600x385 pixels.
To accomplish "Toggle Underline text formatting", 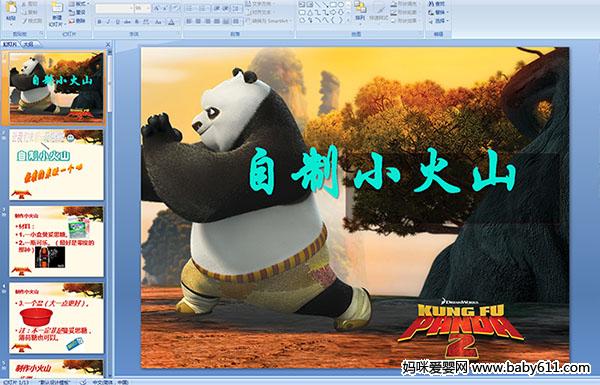I will point(117,22).
